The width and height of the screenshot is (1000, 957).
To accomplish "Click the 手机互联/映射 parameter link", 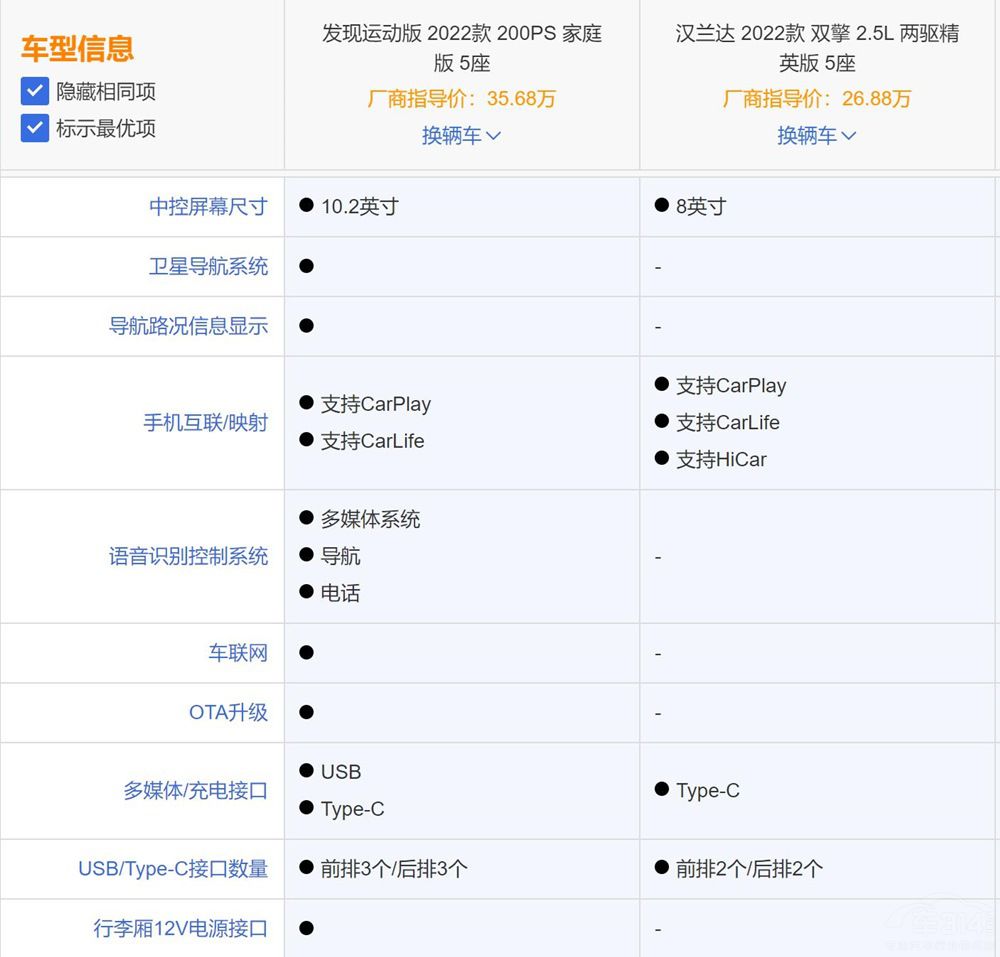I will pyautogui.click(x=205, y=423).
